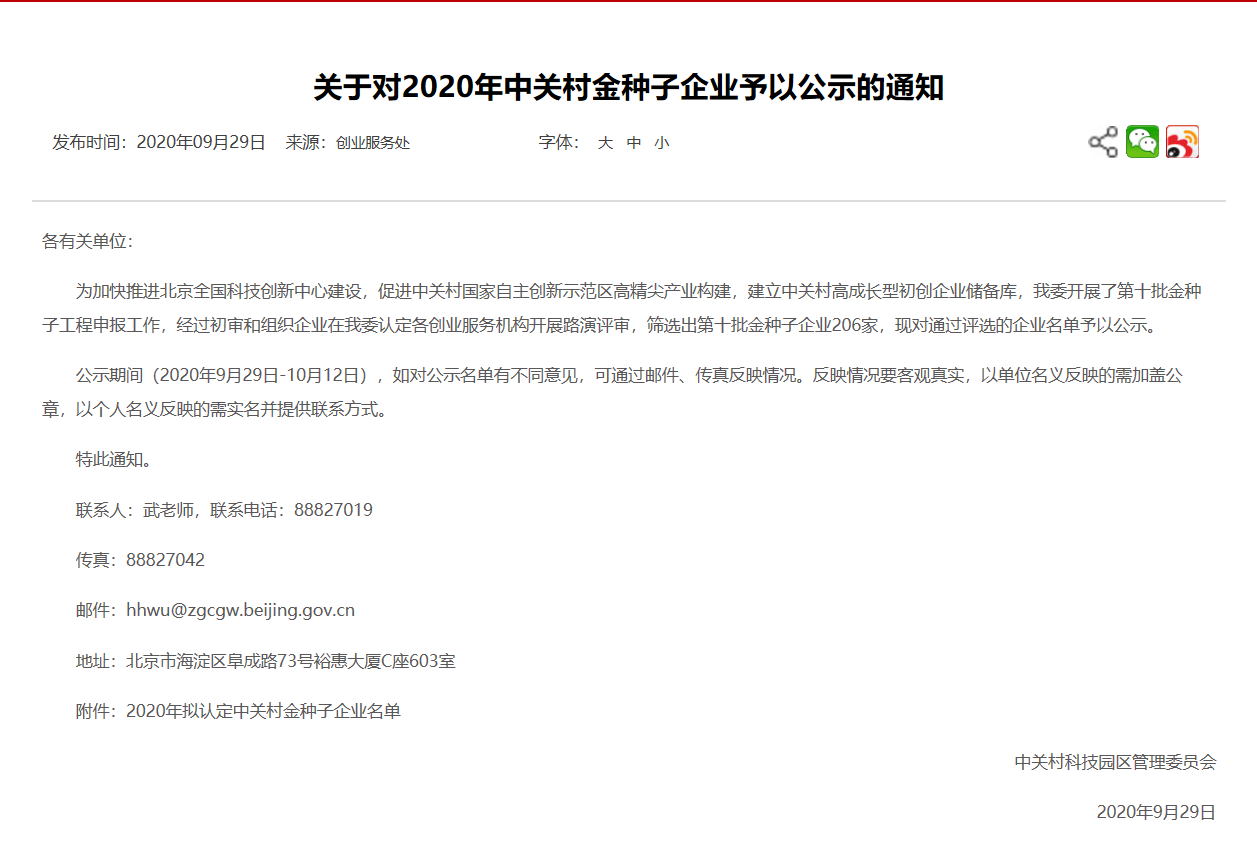Click the address 北京市海淀区阜成路73号裕惠大厦C座603室
The height and width of the screenshot is (841, 1257).
click(290, 661)
